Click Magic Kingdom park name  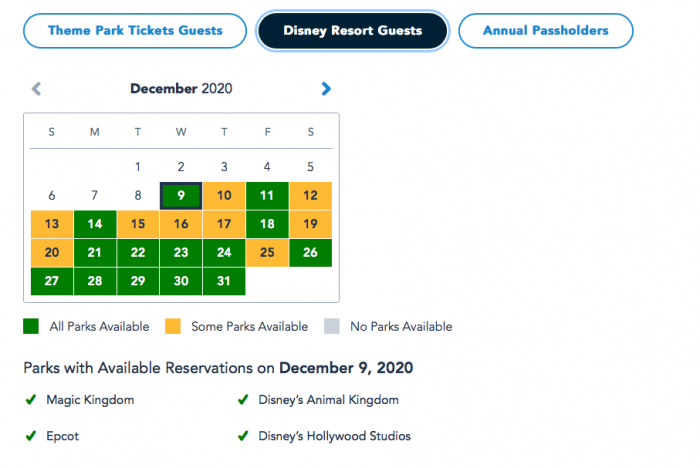(x=90, y=400)
